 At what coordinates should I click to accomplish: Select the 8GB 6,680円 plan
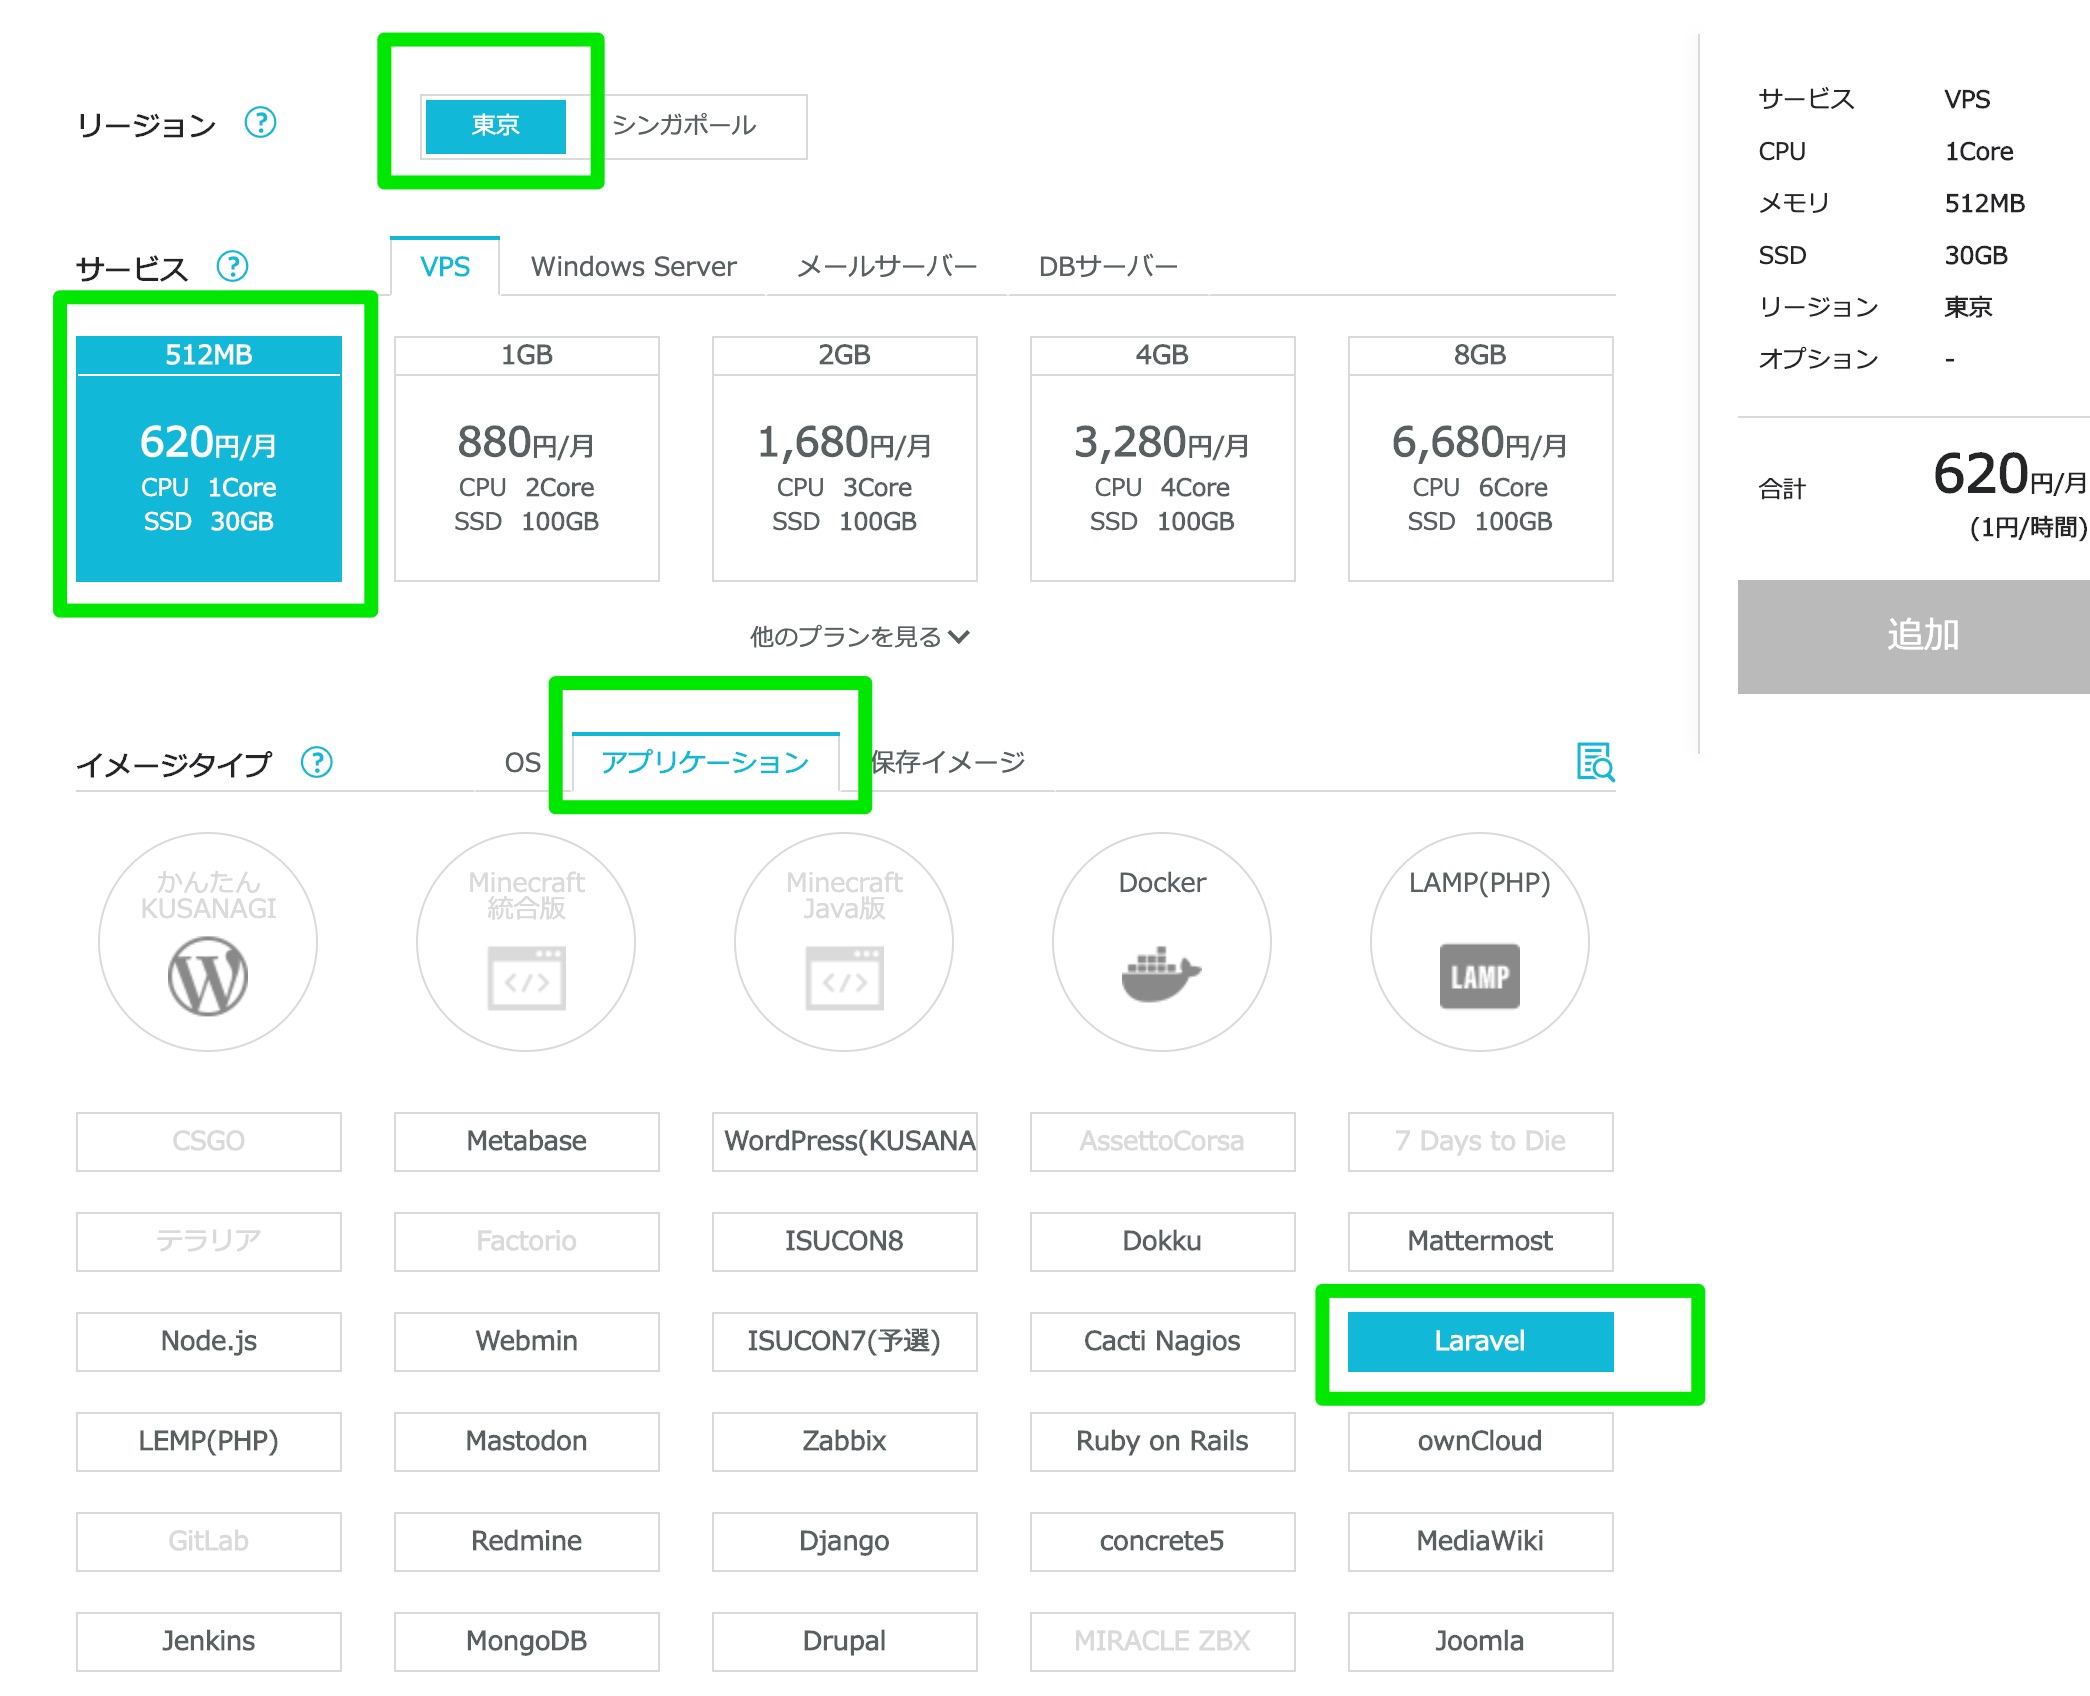(x=1480, y=459)
